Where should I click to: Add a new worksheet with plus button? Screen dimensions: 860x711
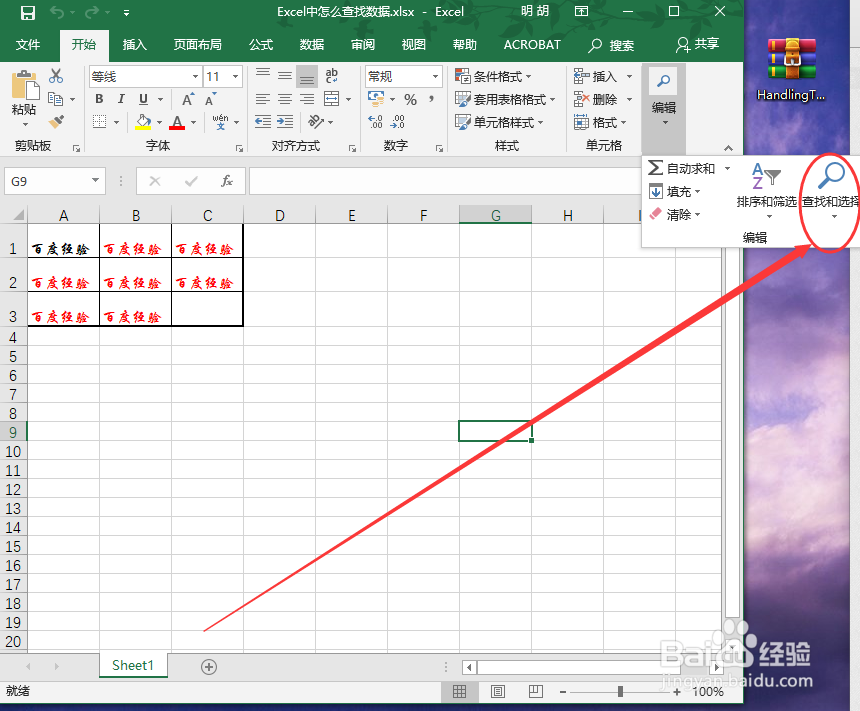[x=208, y=665]
